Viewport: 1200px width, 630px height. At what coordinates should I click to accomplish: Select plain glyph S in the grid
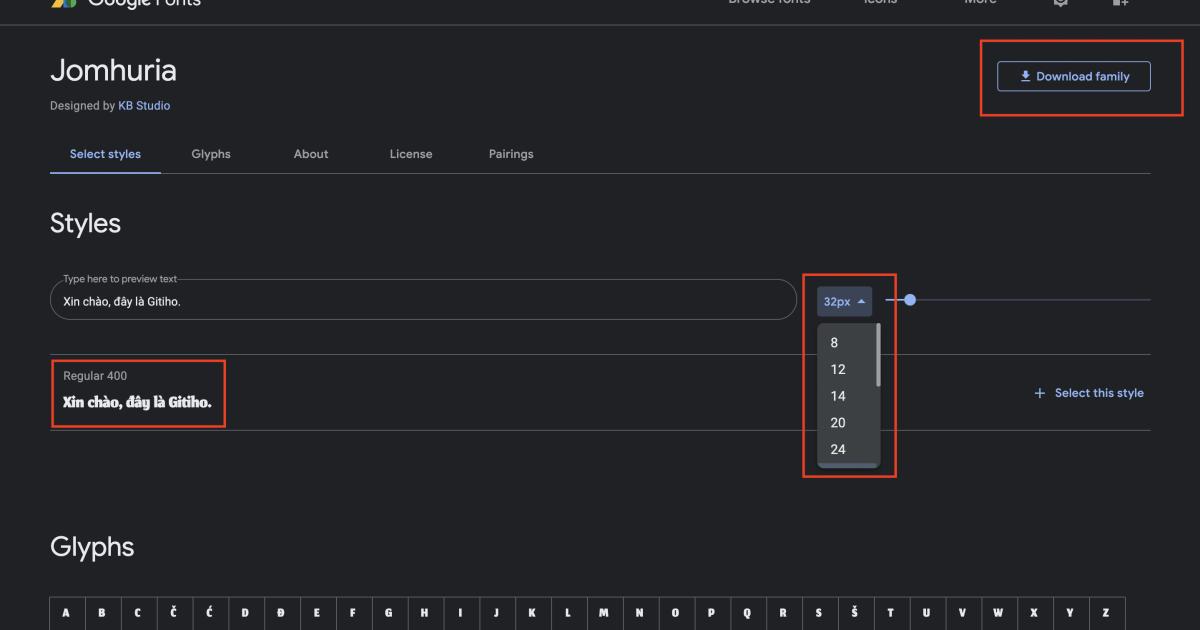click(x=818, y=613)
